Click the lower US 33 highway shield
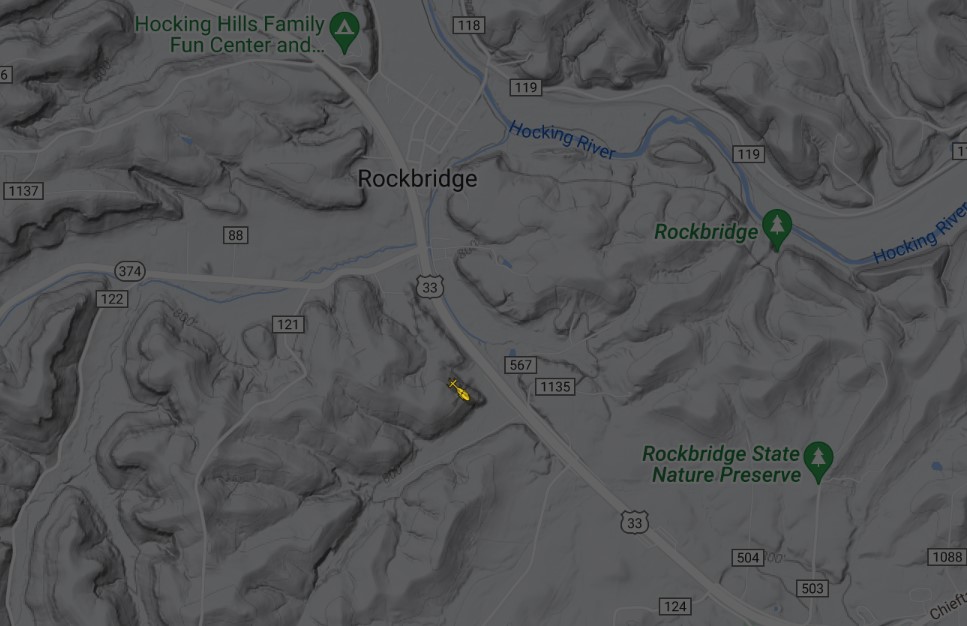967x626 pixels. point(634,522)
